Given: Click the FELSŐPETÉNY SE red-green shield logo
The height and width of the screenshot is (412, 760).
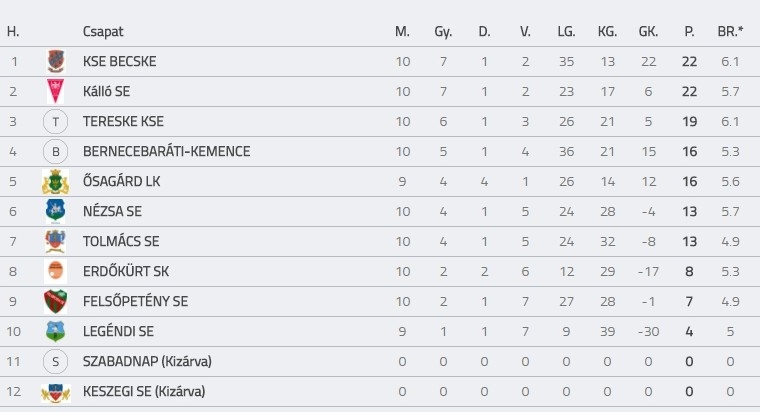Looking at the screenshot, I should pos(55,301).
